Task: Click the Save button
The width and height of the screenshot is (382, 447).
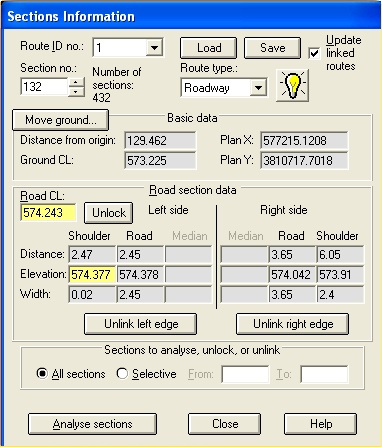Action: [x=273, y=48]
